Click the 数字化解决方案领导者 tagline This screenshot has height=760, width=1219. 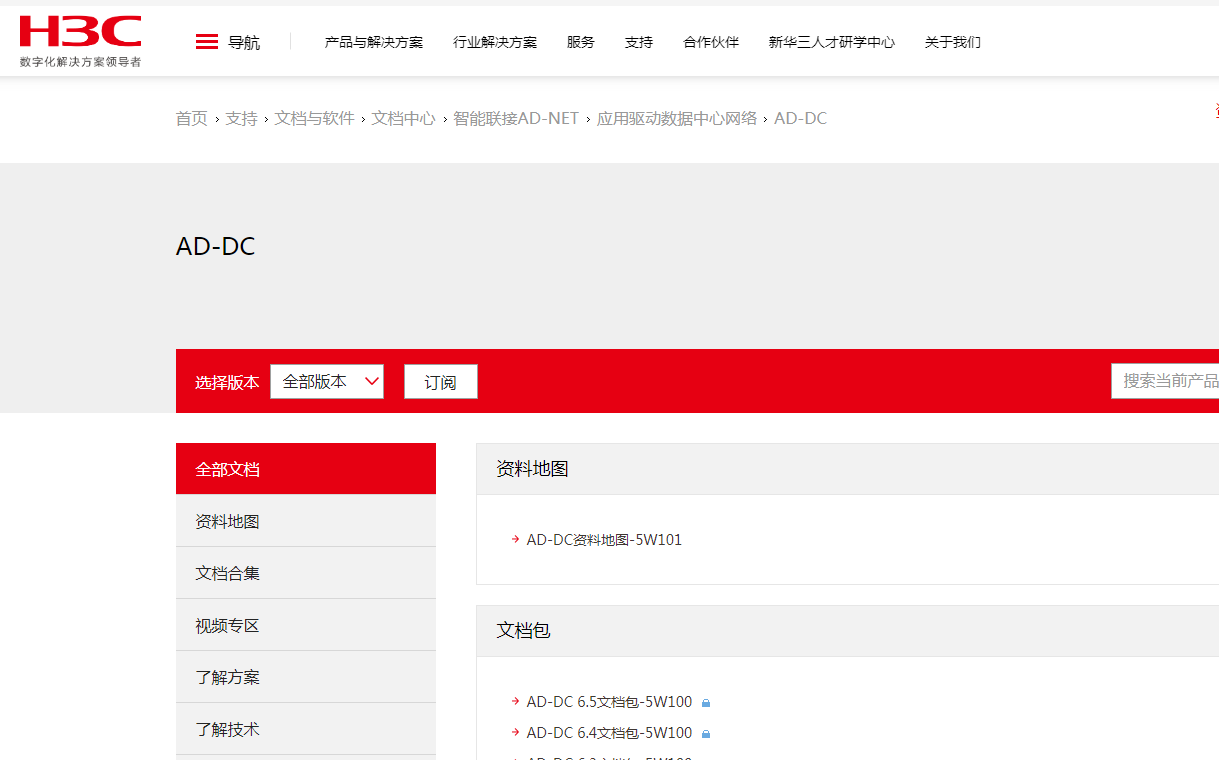[x=80, y=62]
